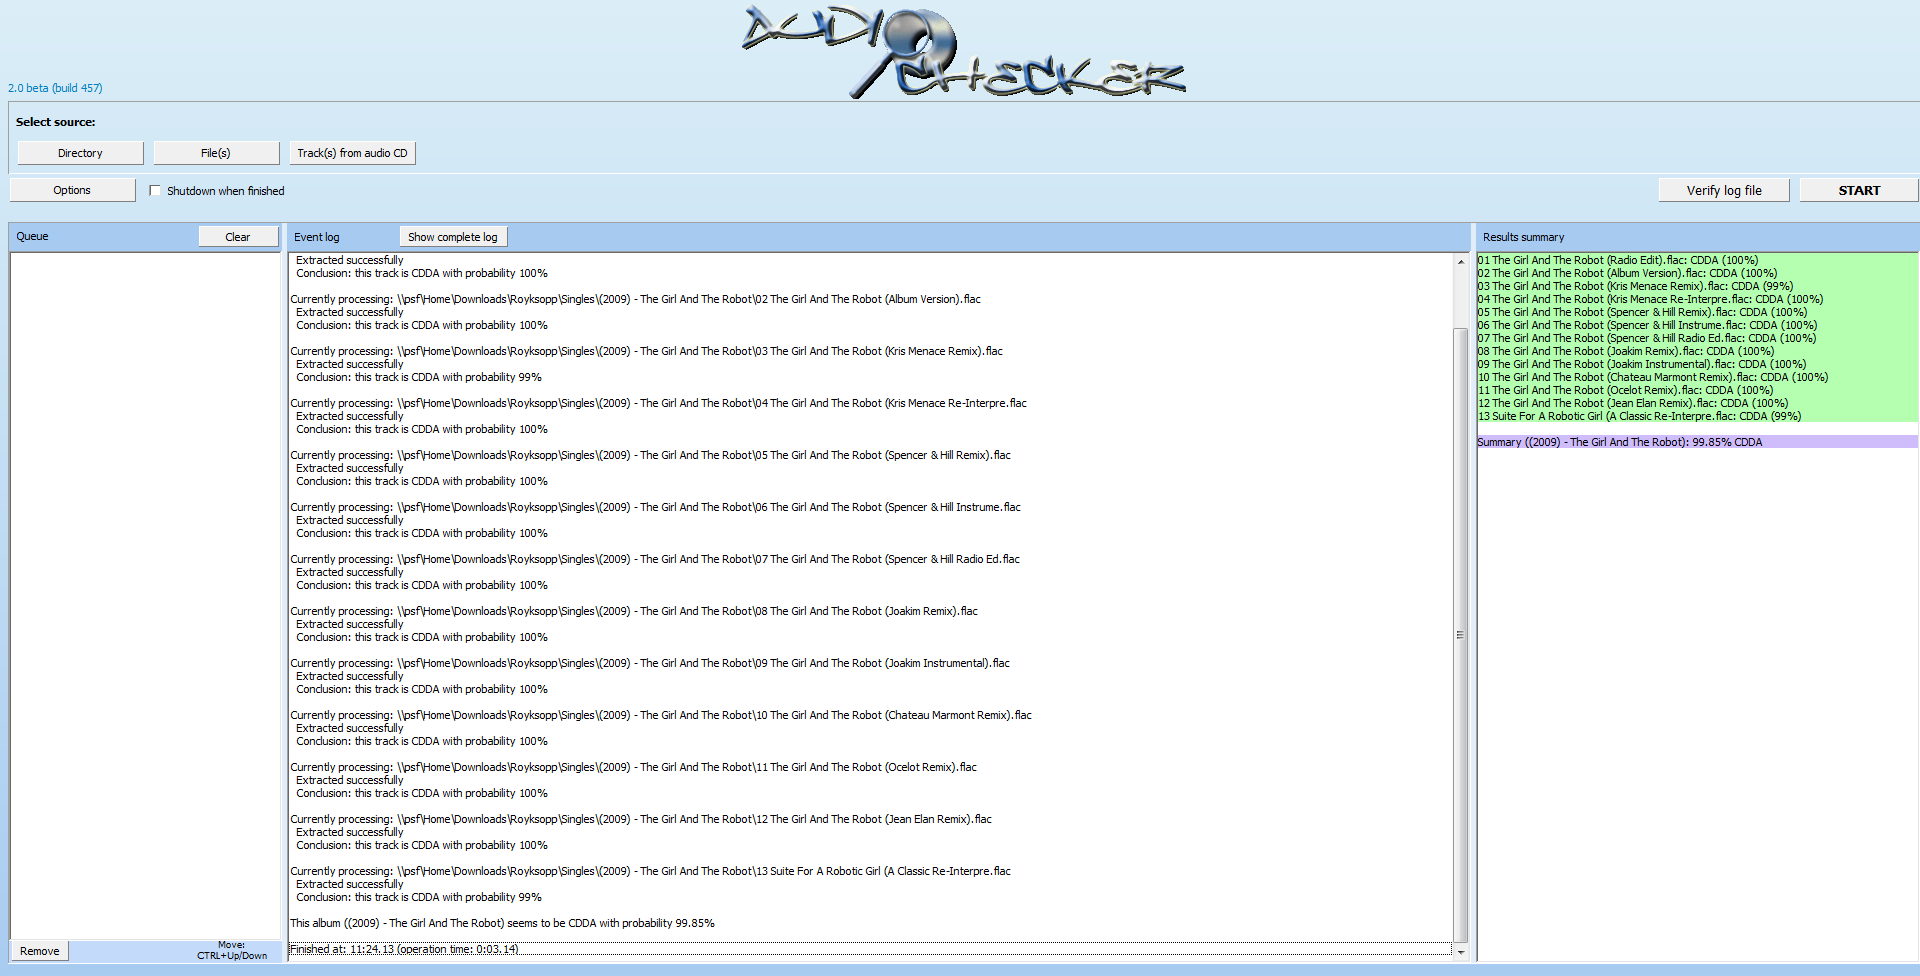Screen dimensions: 1920x976
Task: Click the AudioChecker logo
Action: pos(962,52)
